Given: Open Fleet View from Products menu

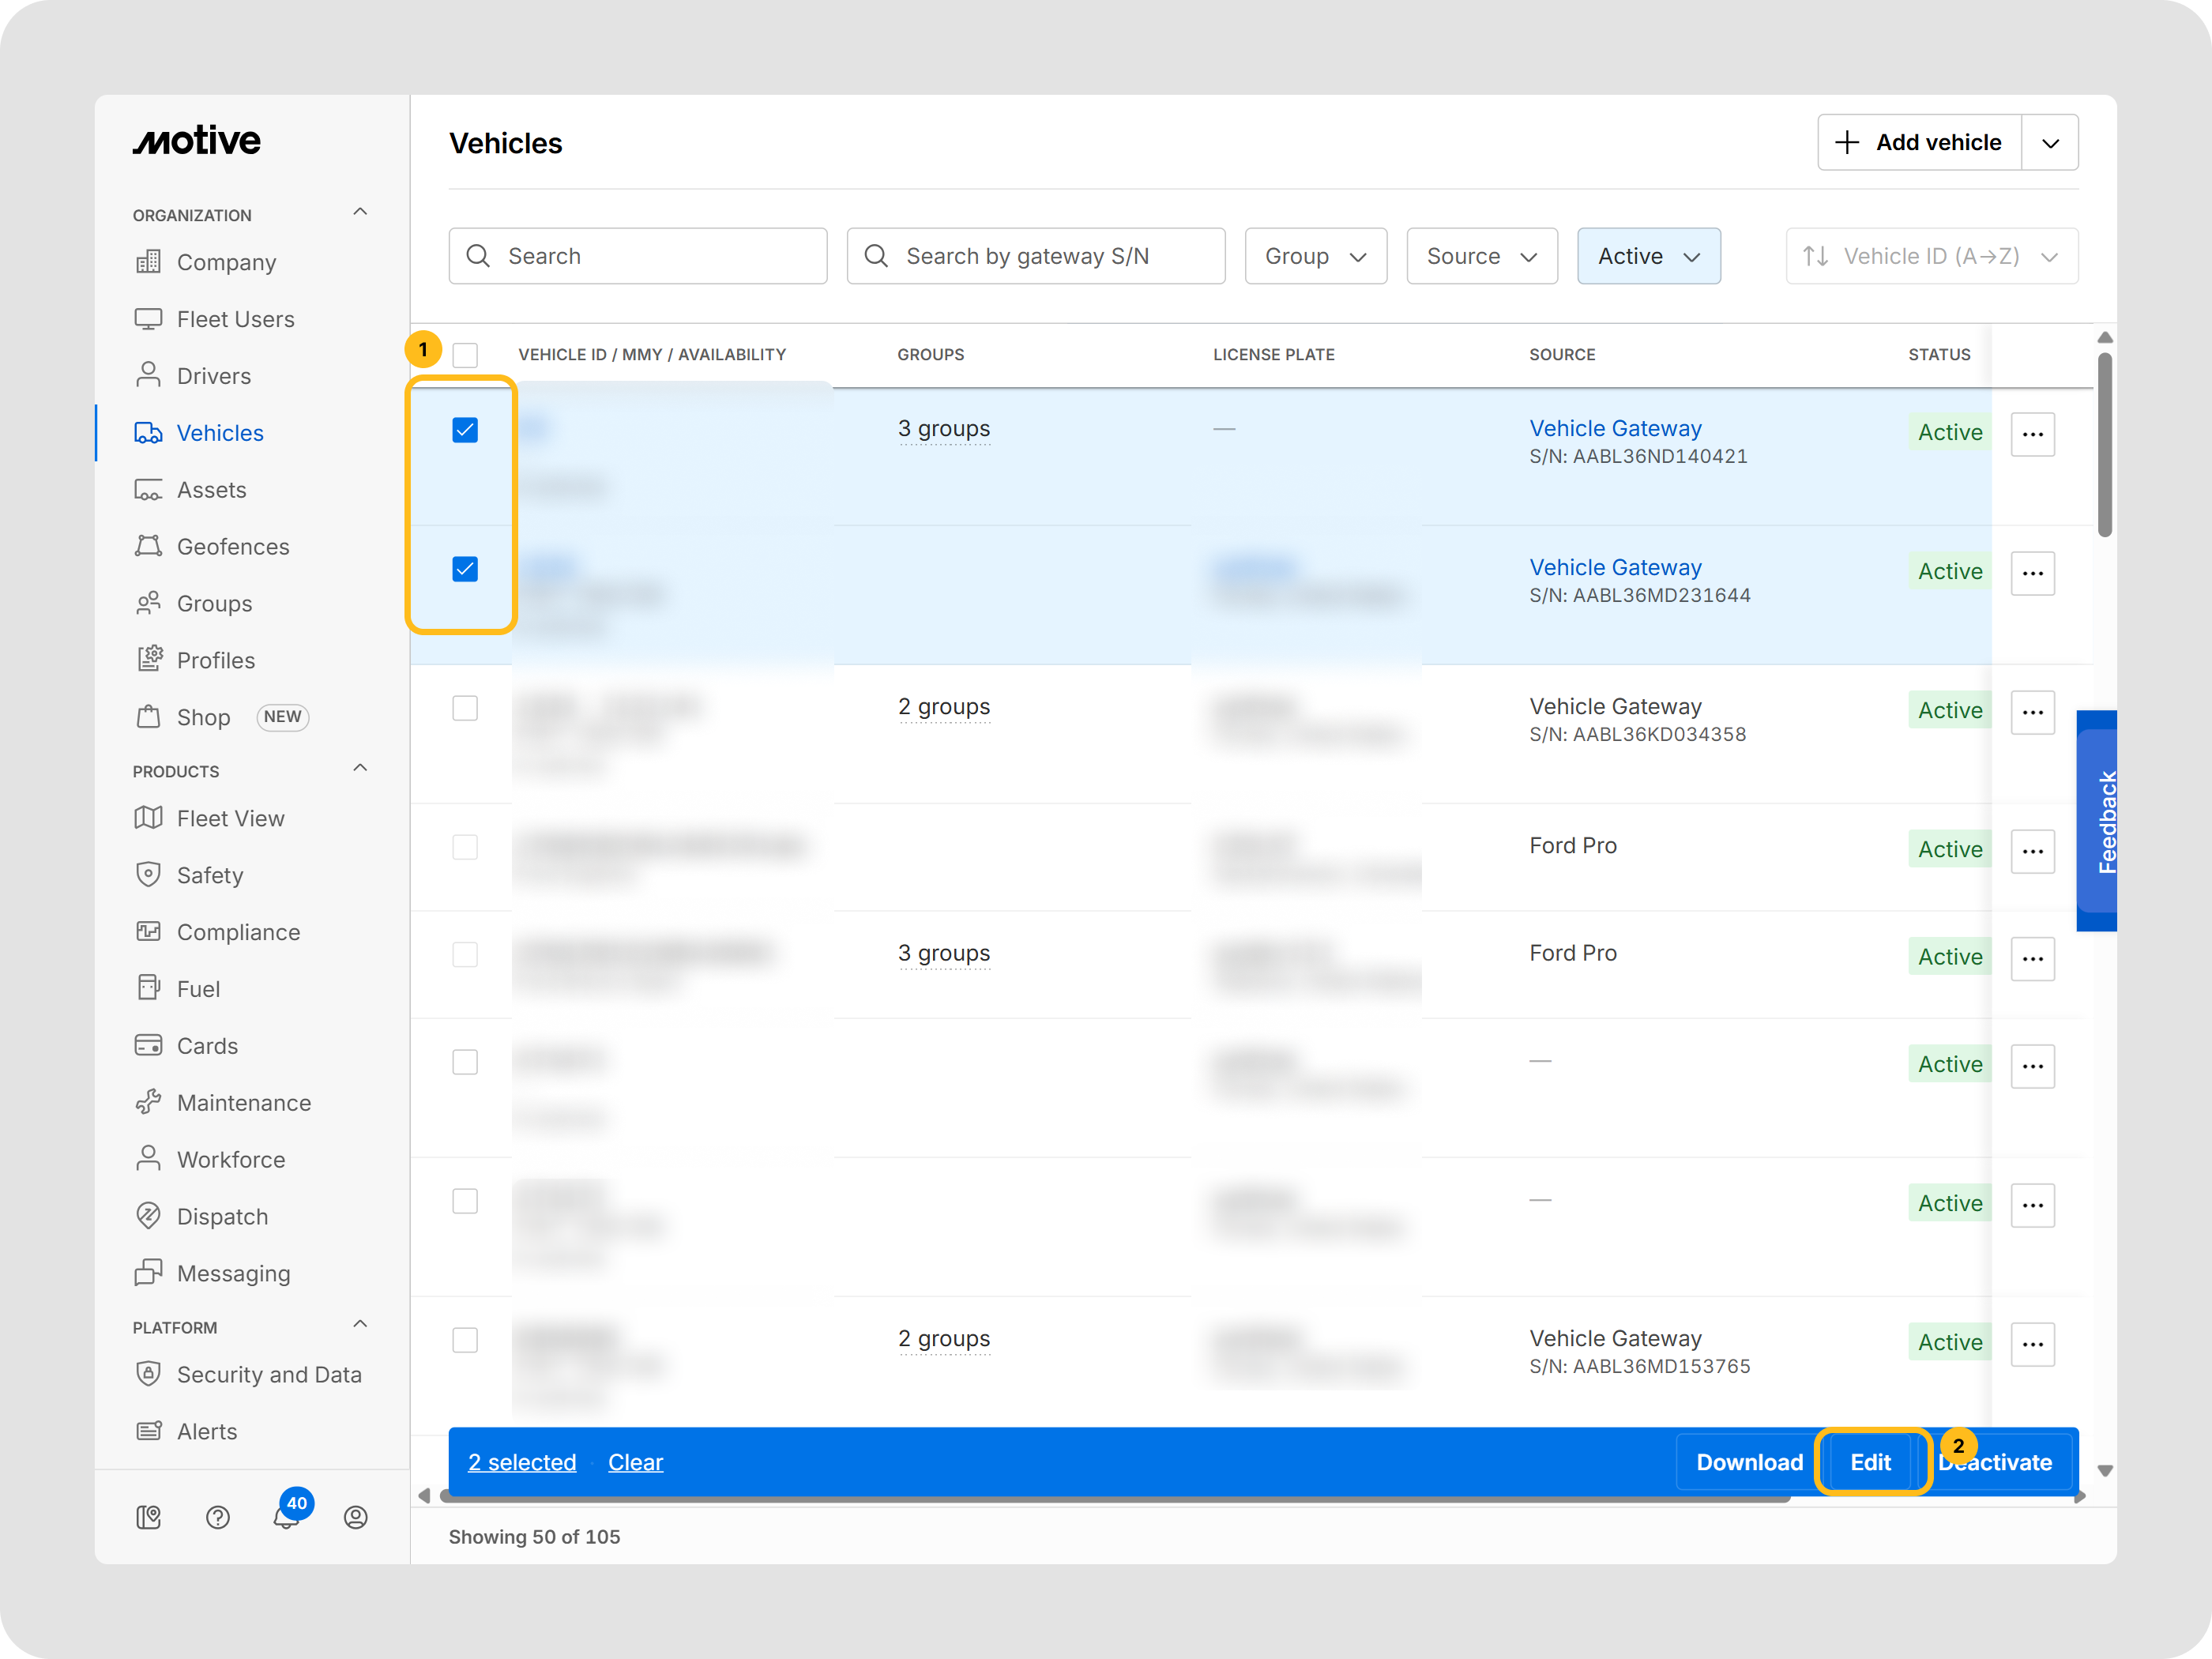Looking at the screenshot, I should pyautogui.click(x=230, y=818).
